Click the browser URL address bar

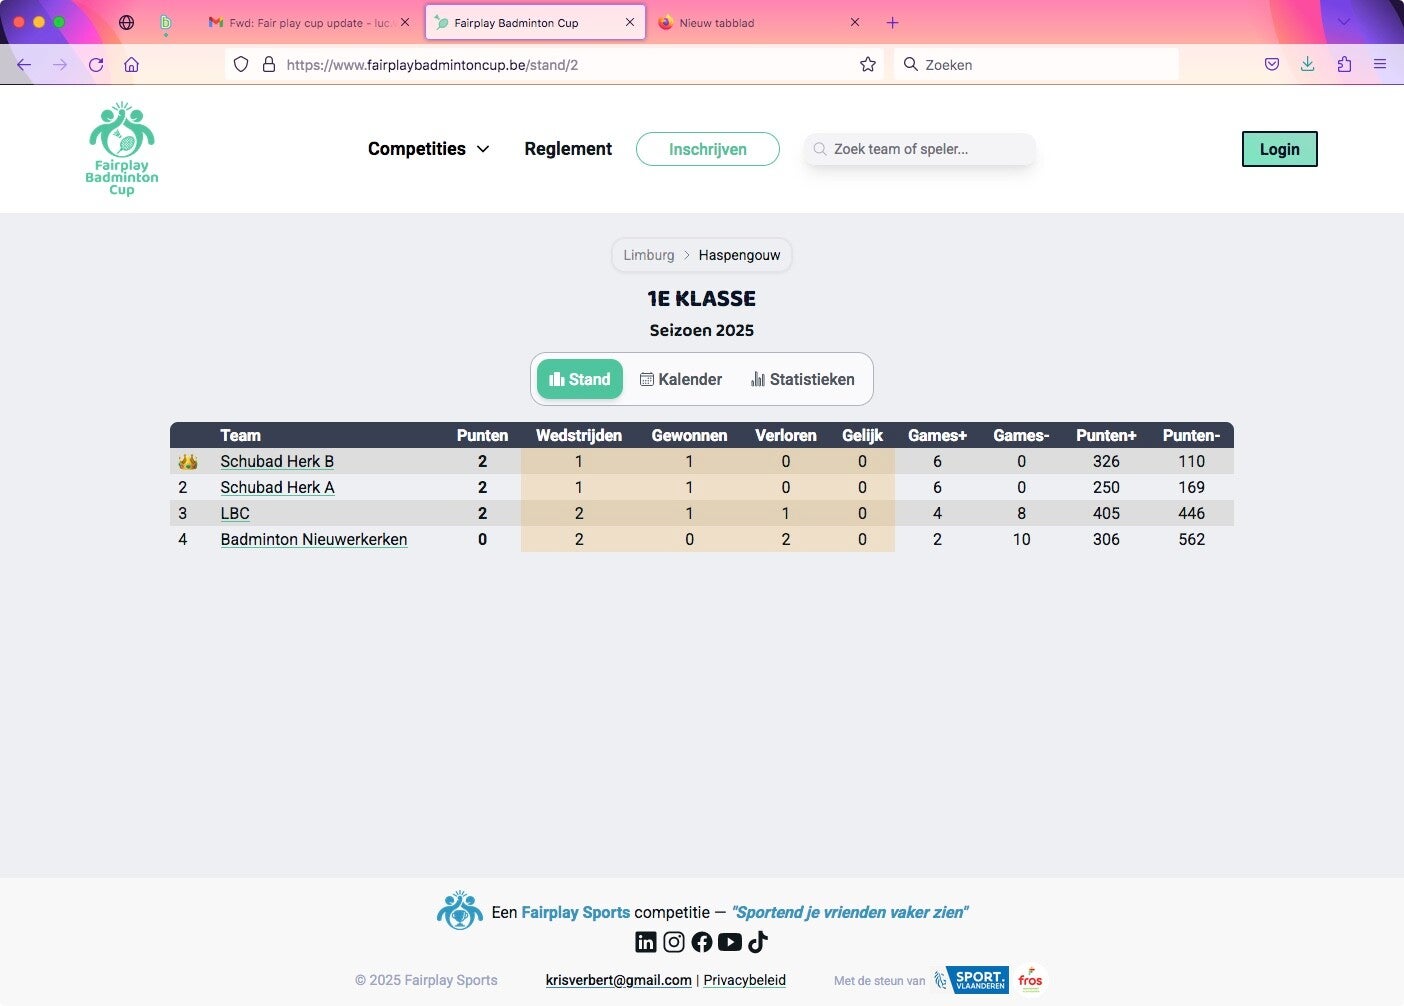(x=554, y=65)
